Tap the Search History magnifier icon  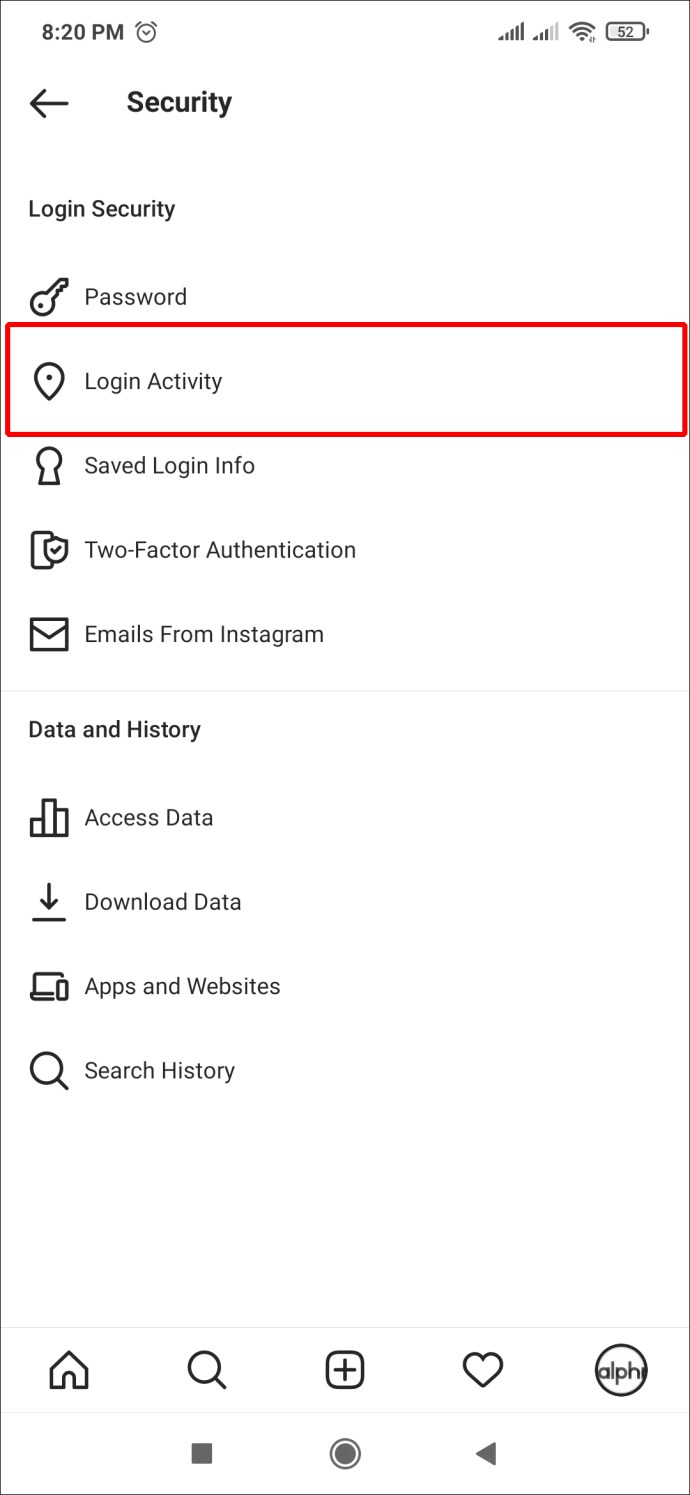[x=49, y=1071]
